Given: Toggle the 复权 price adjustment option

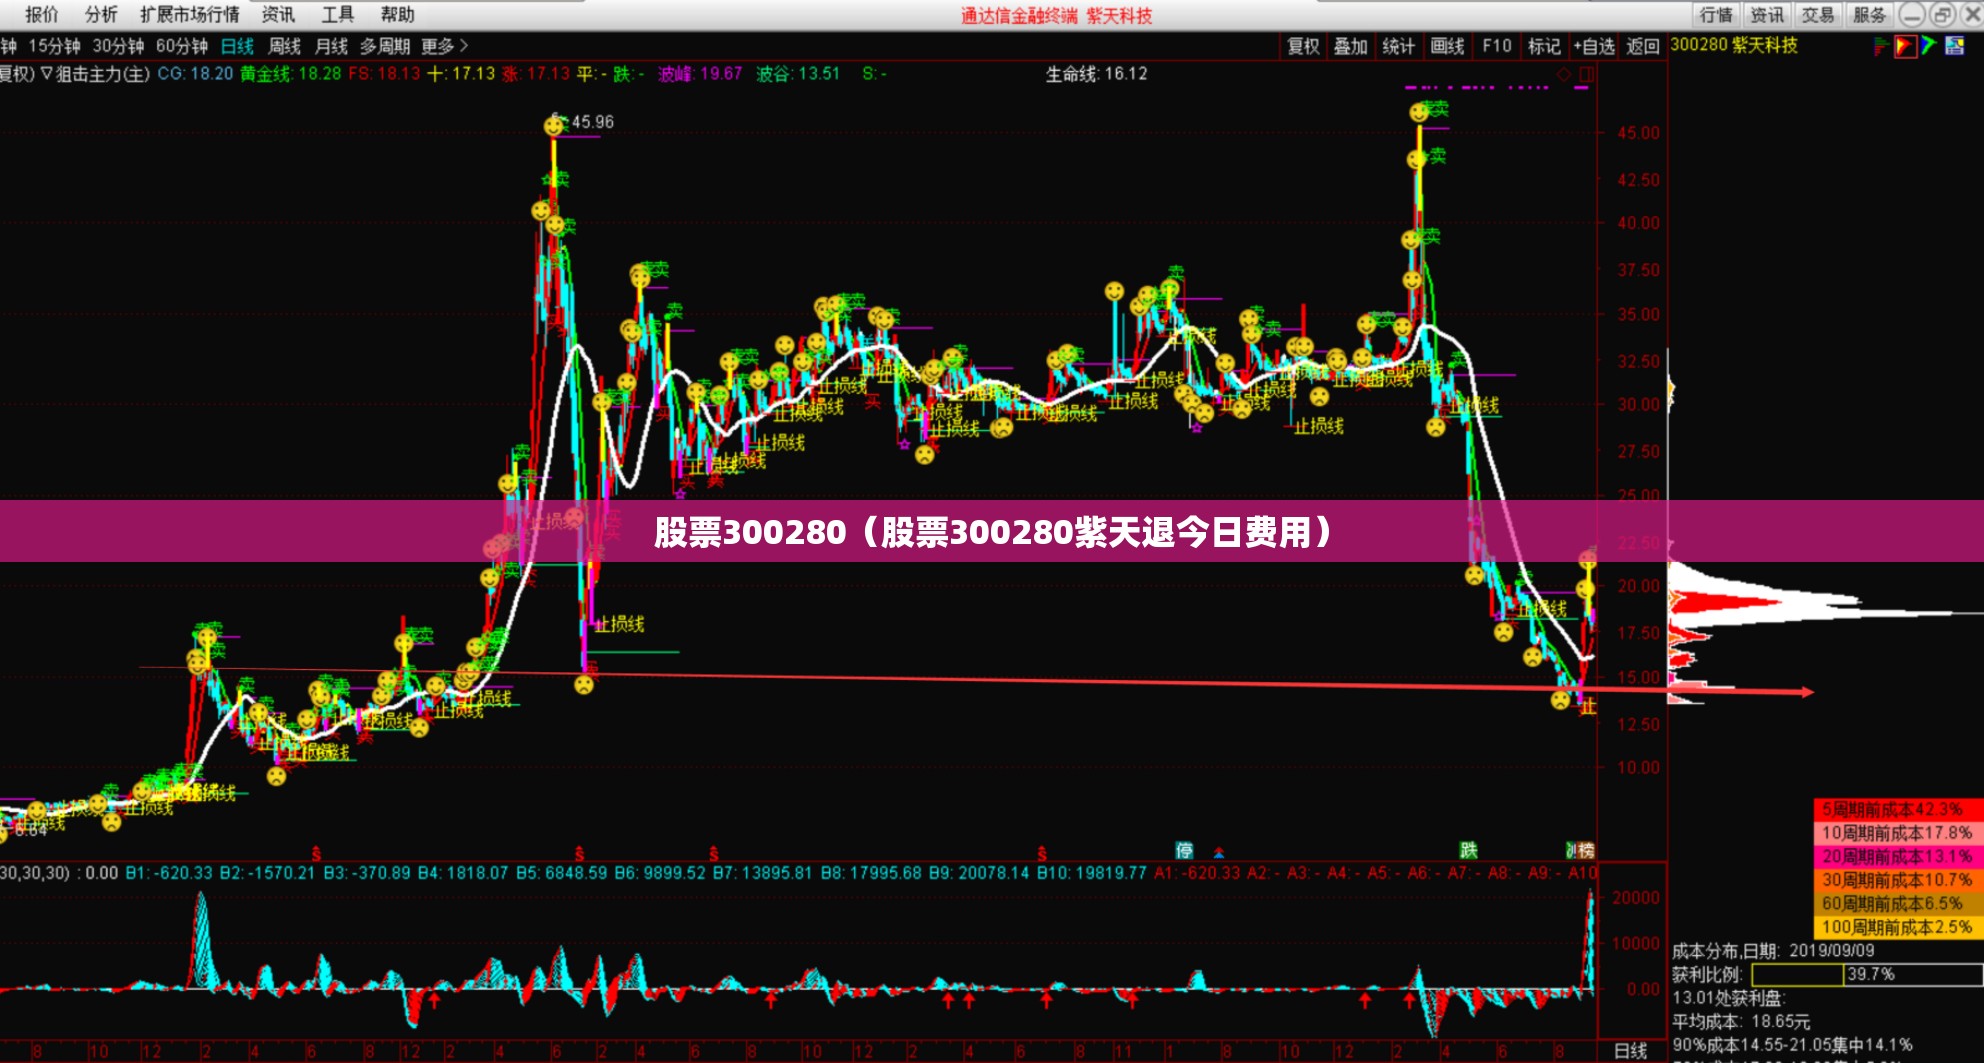Looking at the screenshot, I should (1304, 46).
